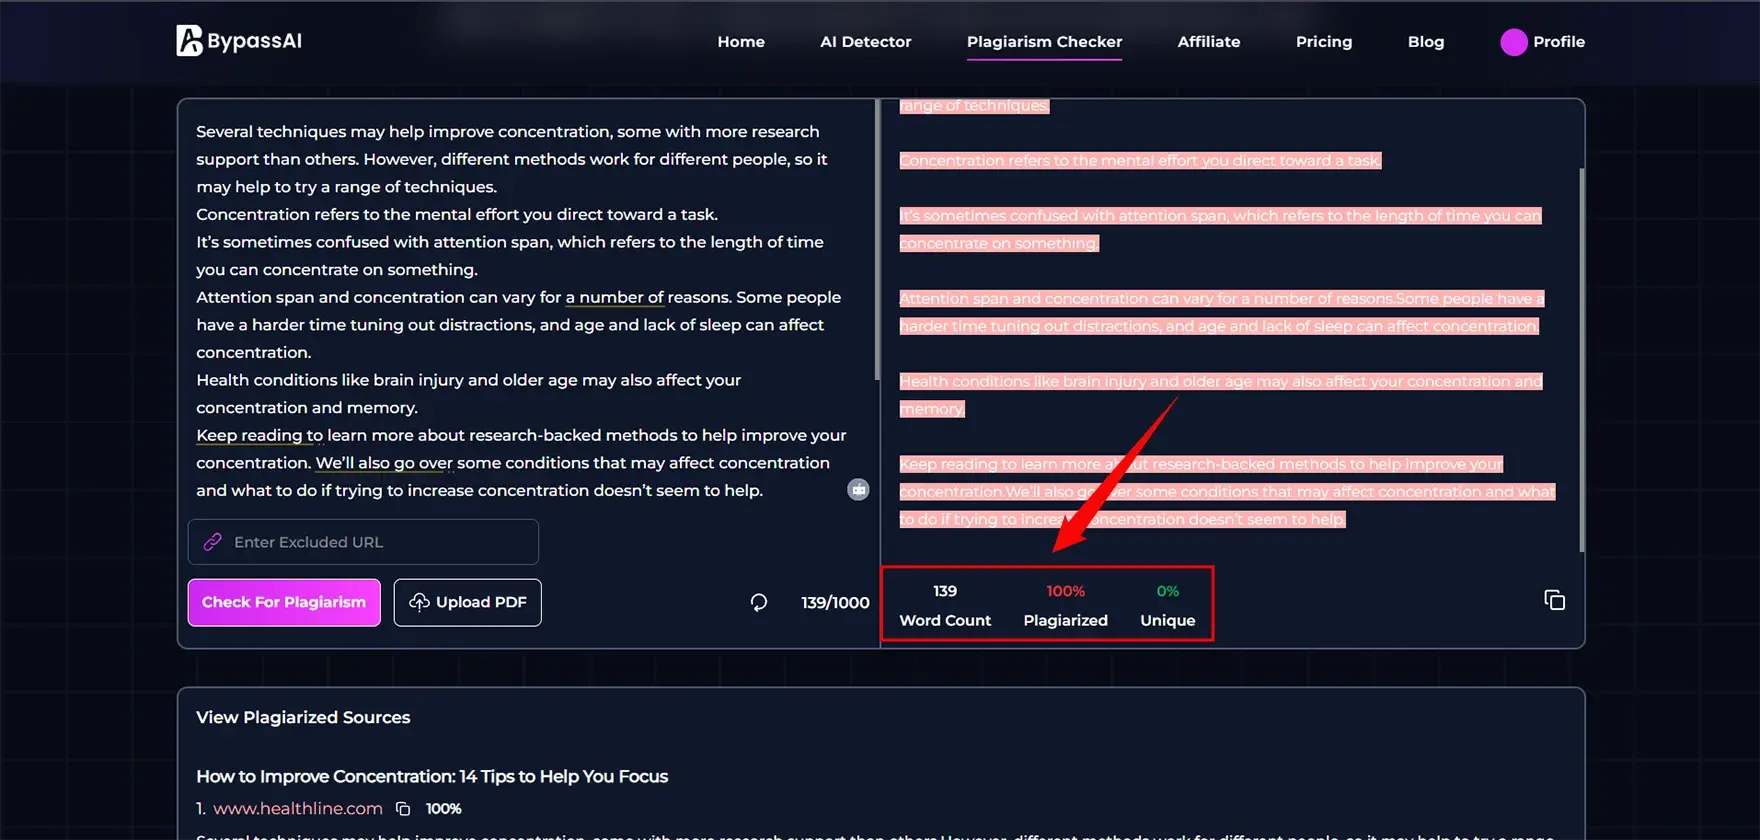Go to the Home page

click(x=740, y=42)
